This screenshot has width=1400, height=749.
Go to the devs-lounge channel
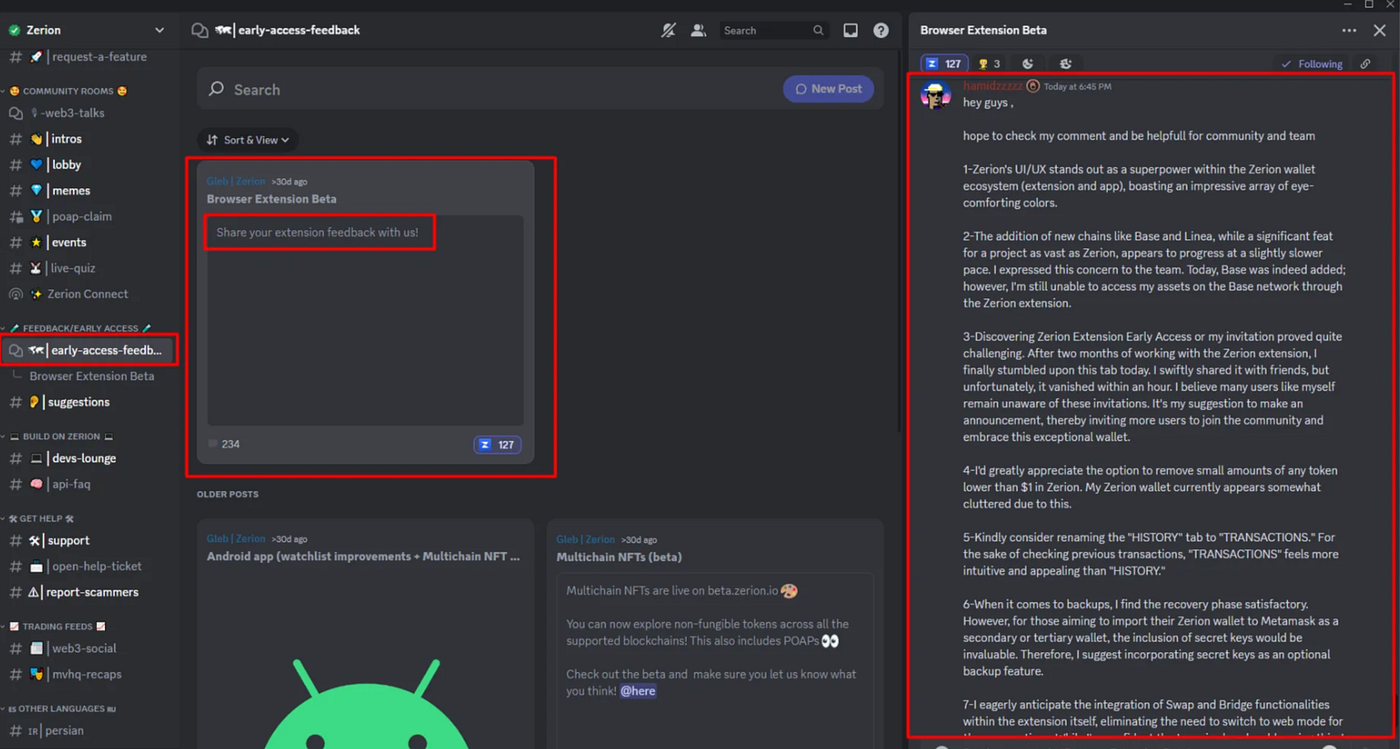[89, 459]
